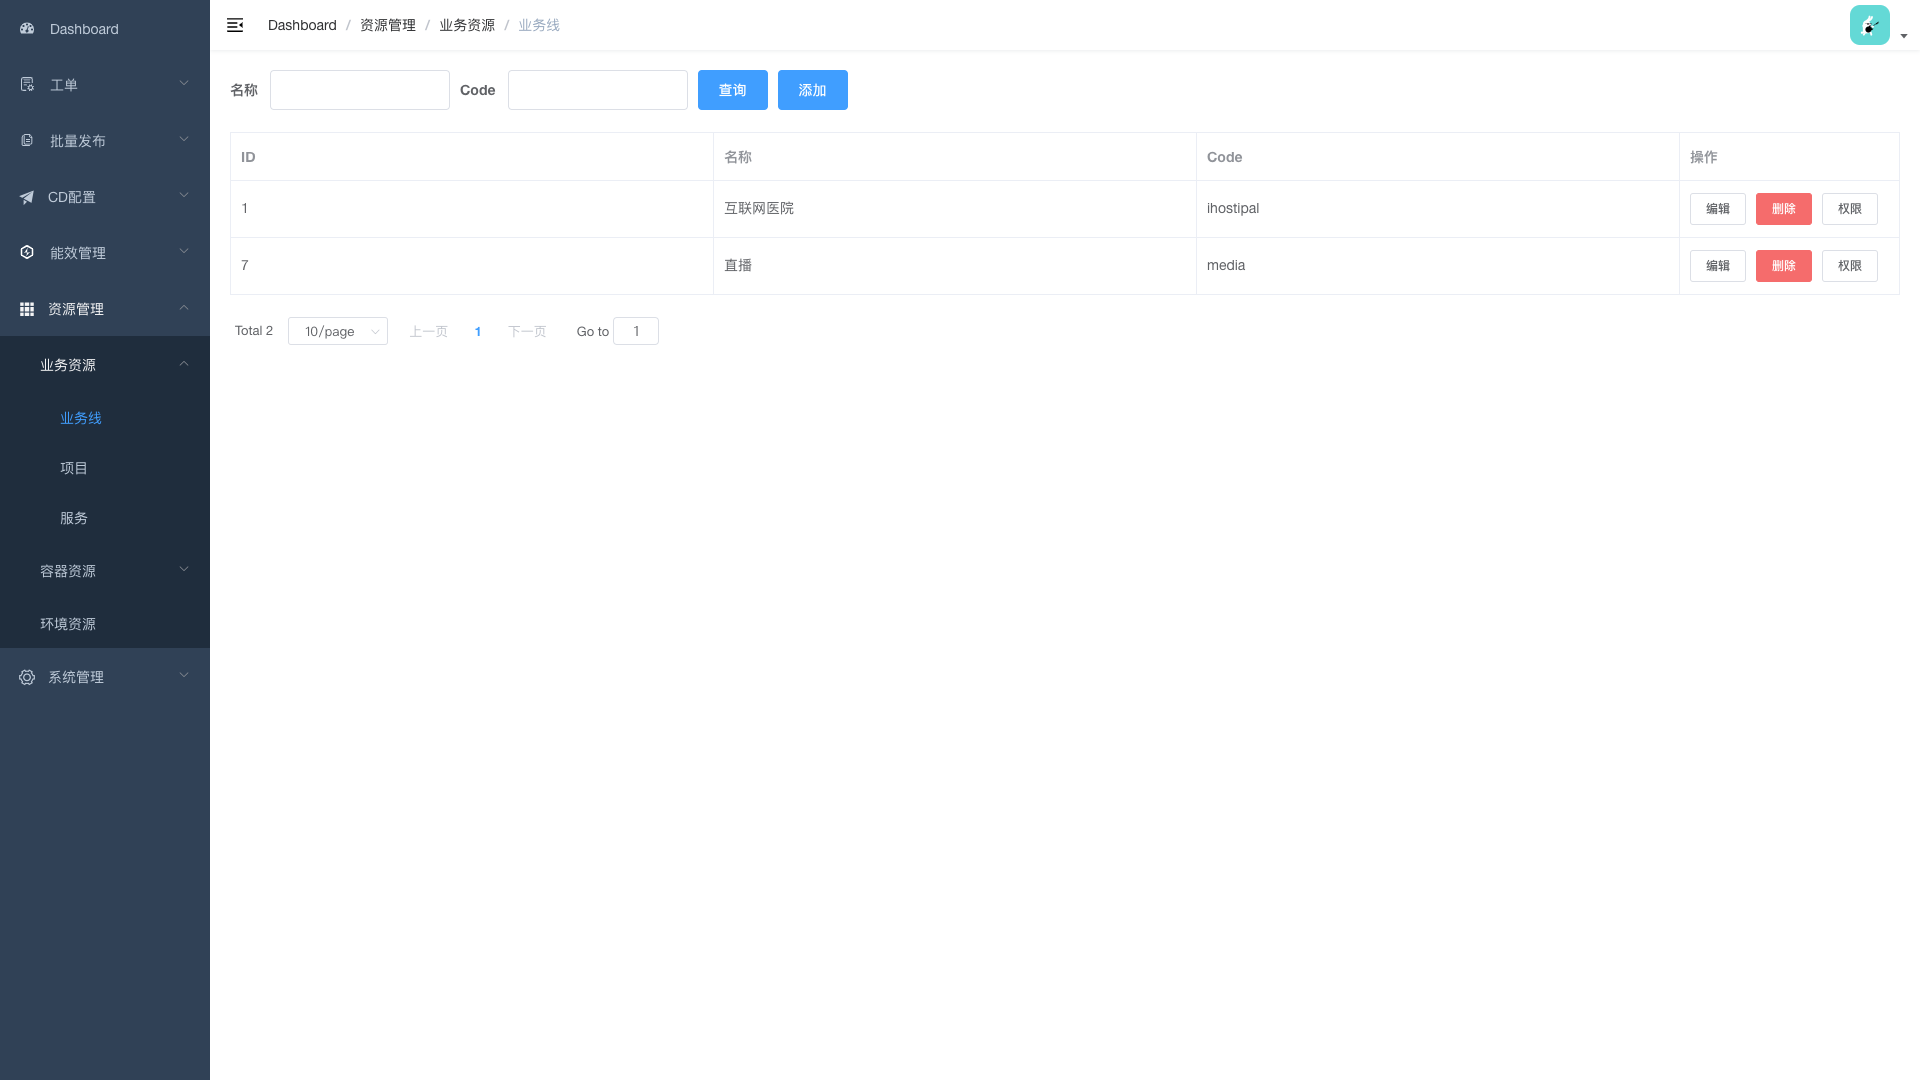
Task: Click the 工单 work order icon
Action: pyautogui.click(x=27, y=85)
